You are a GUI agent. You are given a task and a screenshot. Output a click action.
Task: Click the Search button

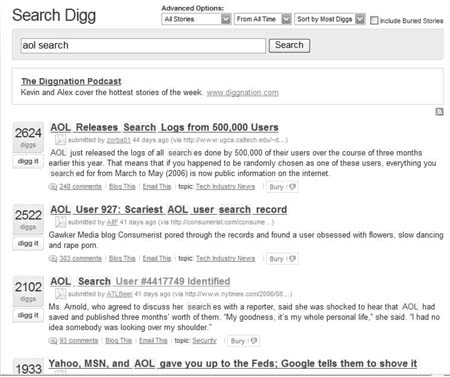click(x=289, y=45)
